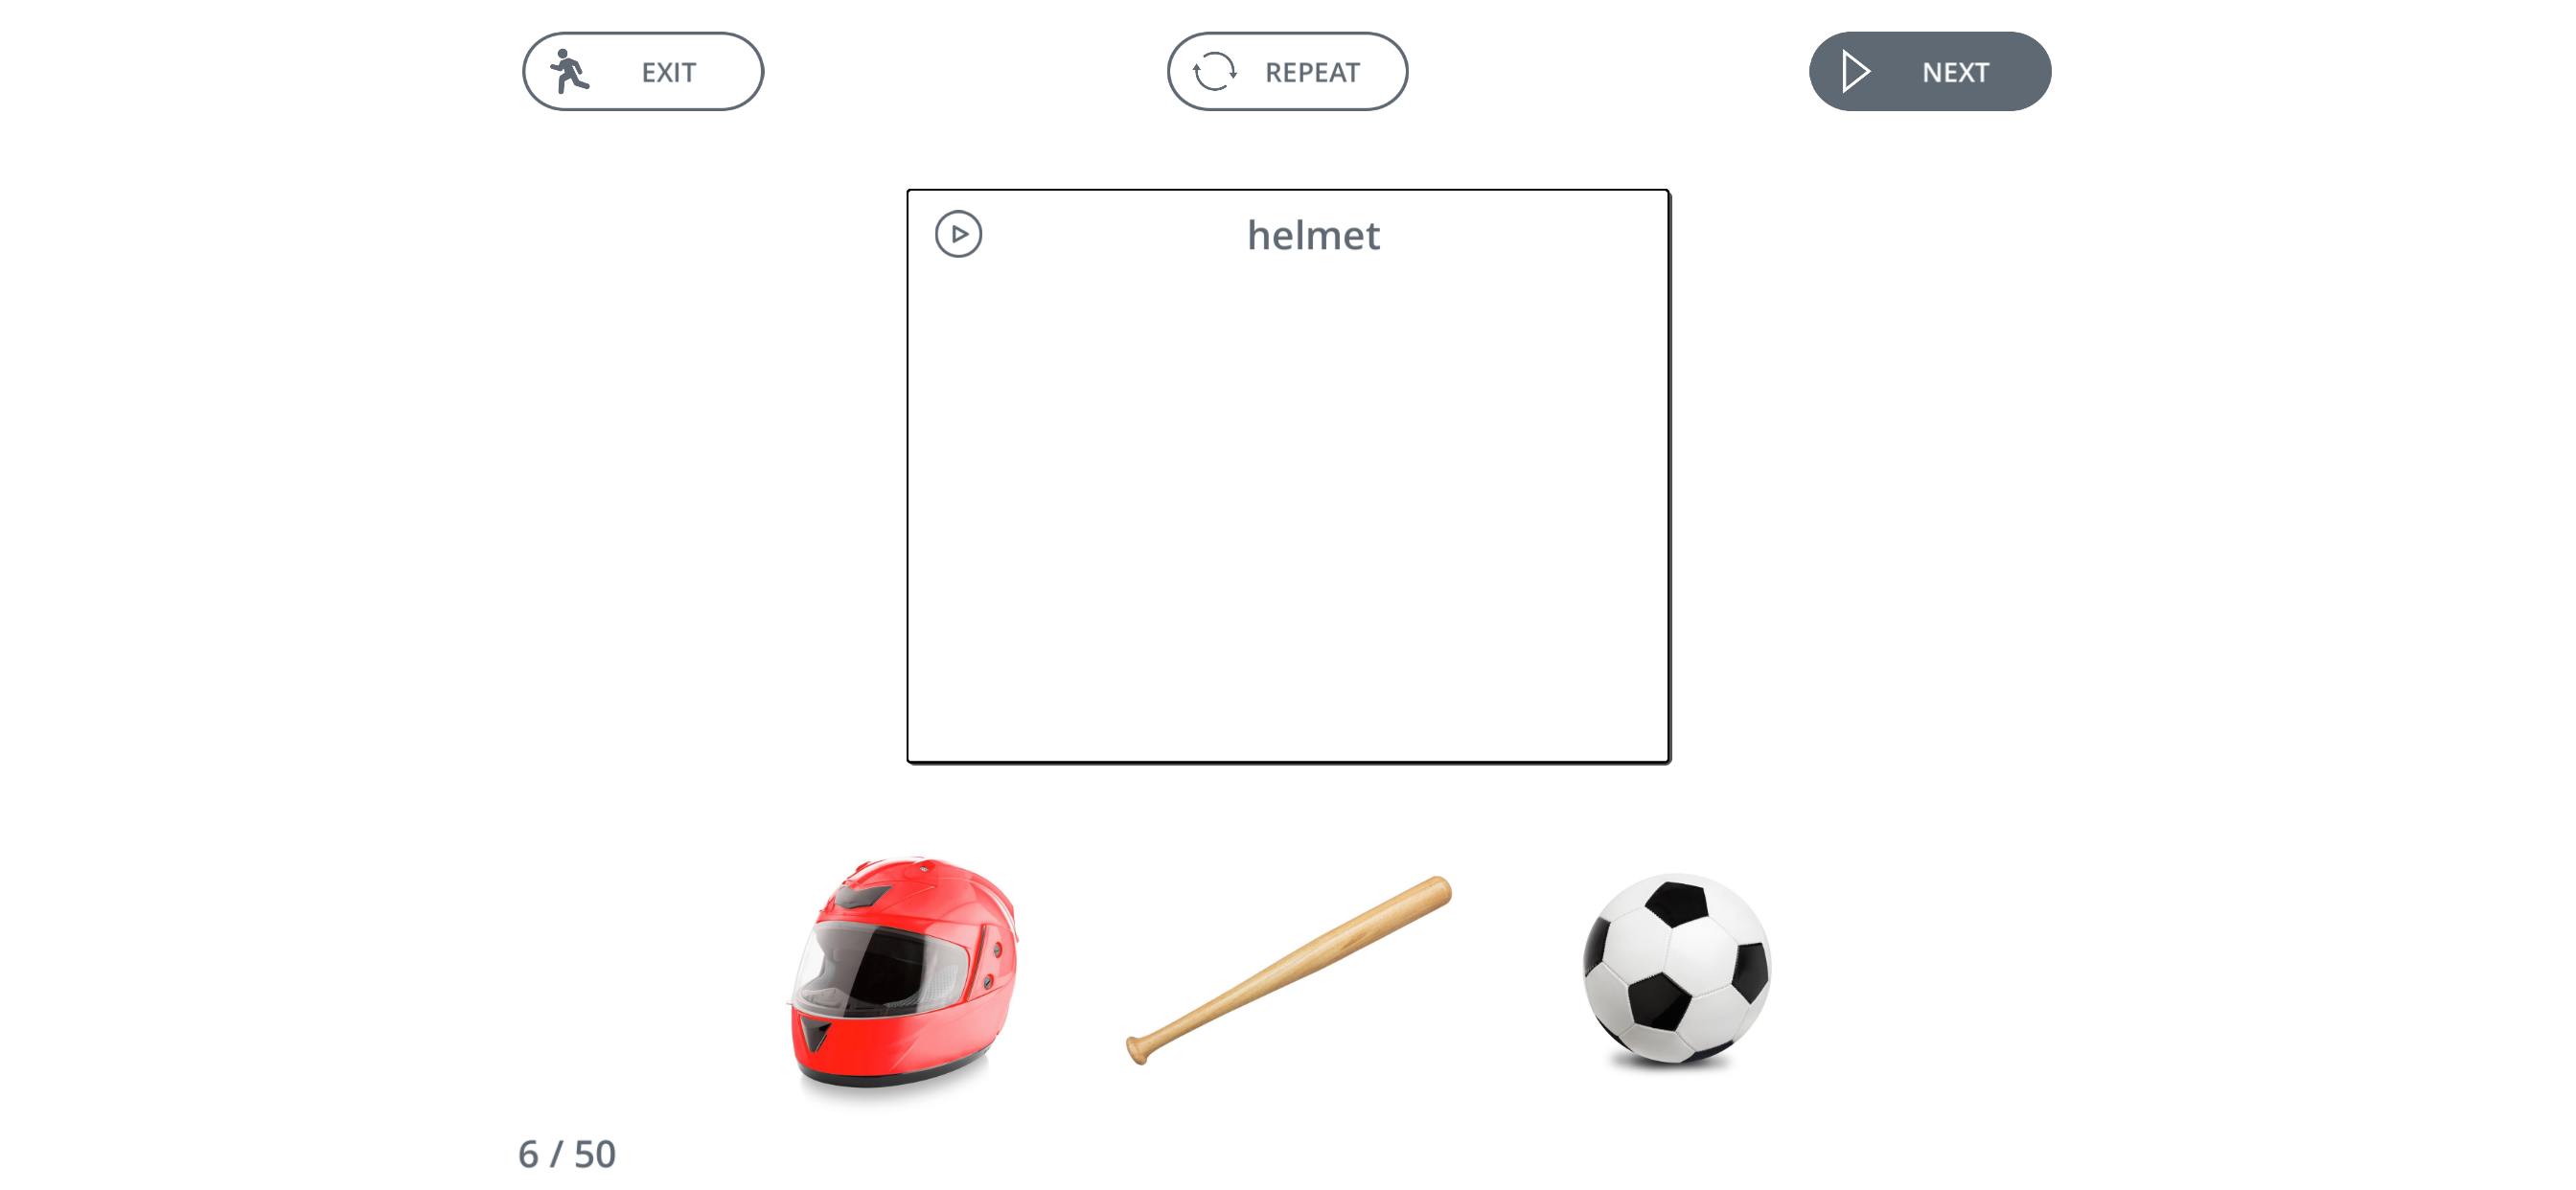Click the circular arrows icon on REPEAT

click(x=1214, y=71)
